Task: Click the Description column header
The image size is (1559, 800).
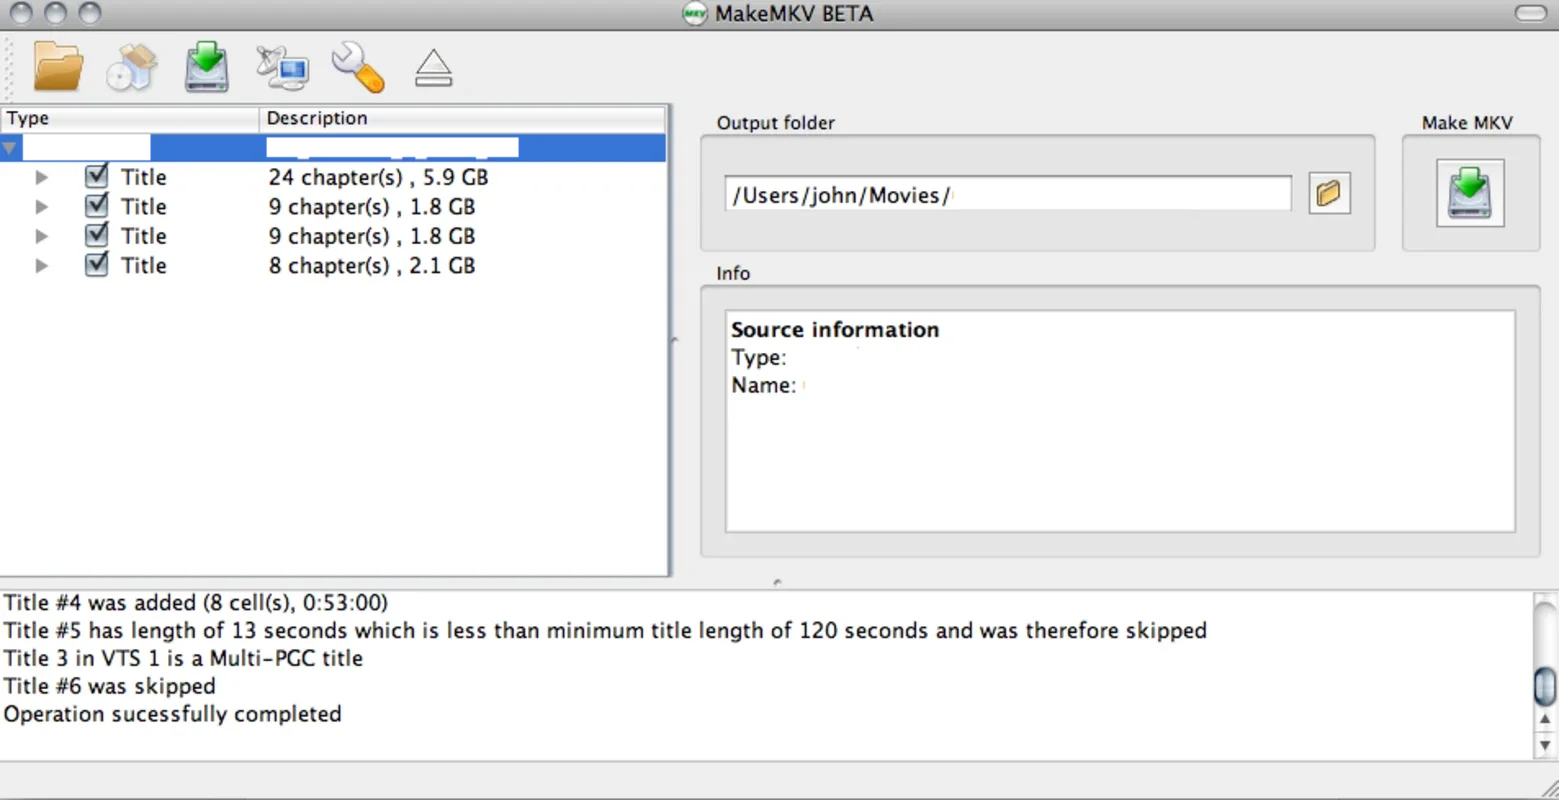Action: (x=462, y=118)
